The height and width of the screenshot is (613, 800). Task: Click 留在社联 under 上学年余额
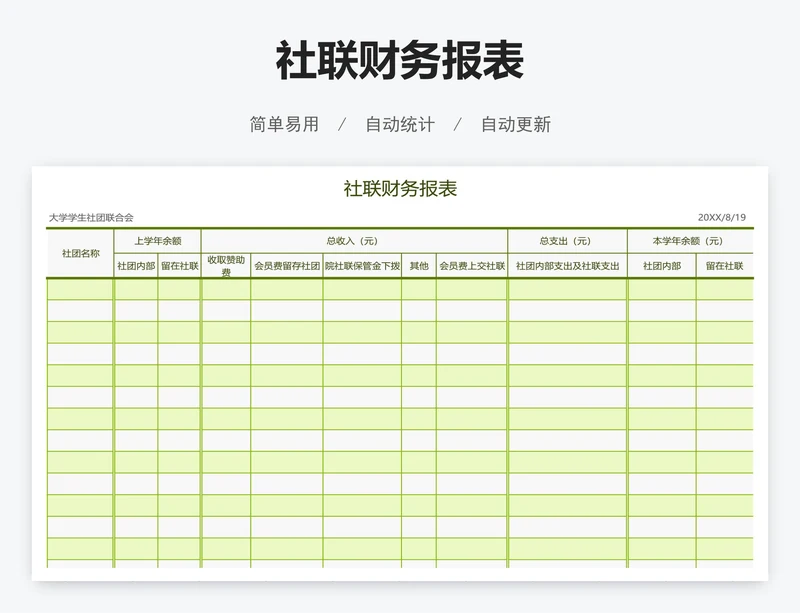coord(180,266)
